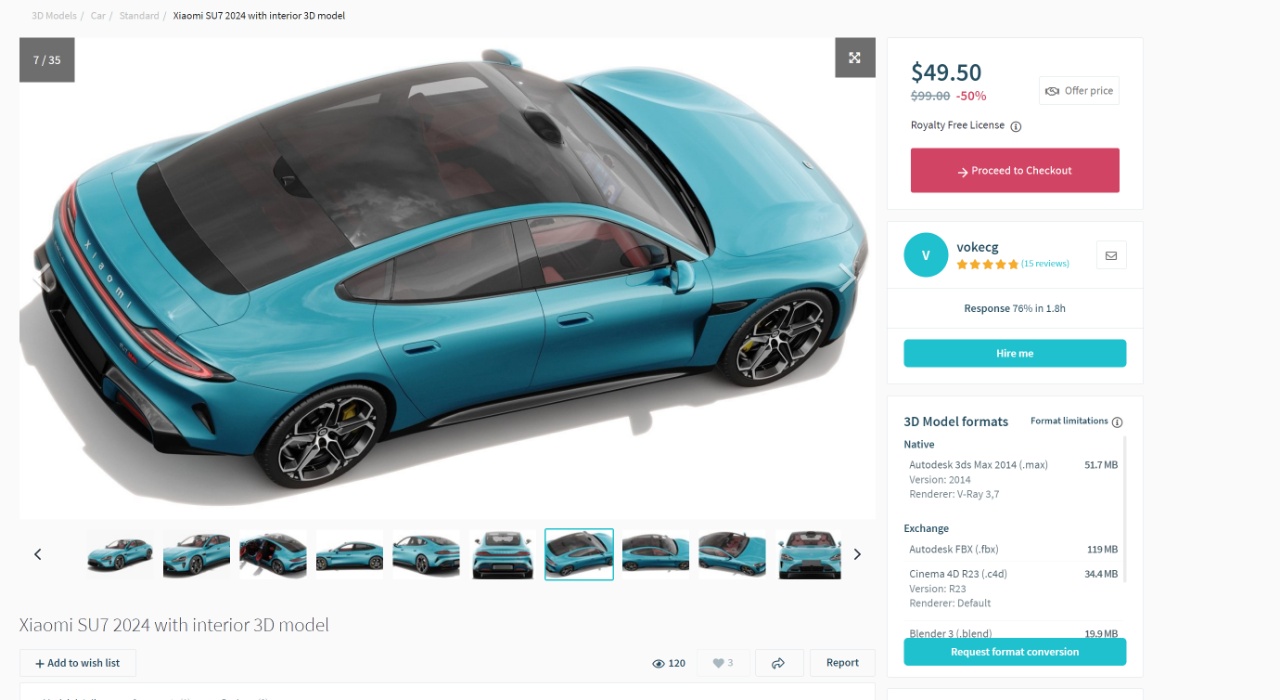Click the Royalty Free License info icon

click(x=1015, y=126)
